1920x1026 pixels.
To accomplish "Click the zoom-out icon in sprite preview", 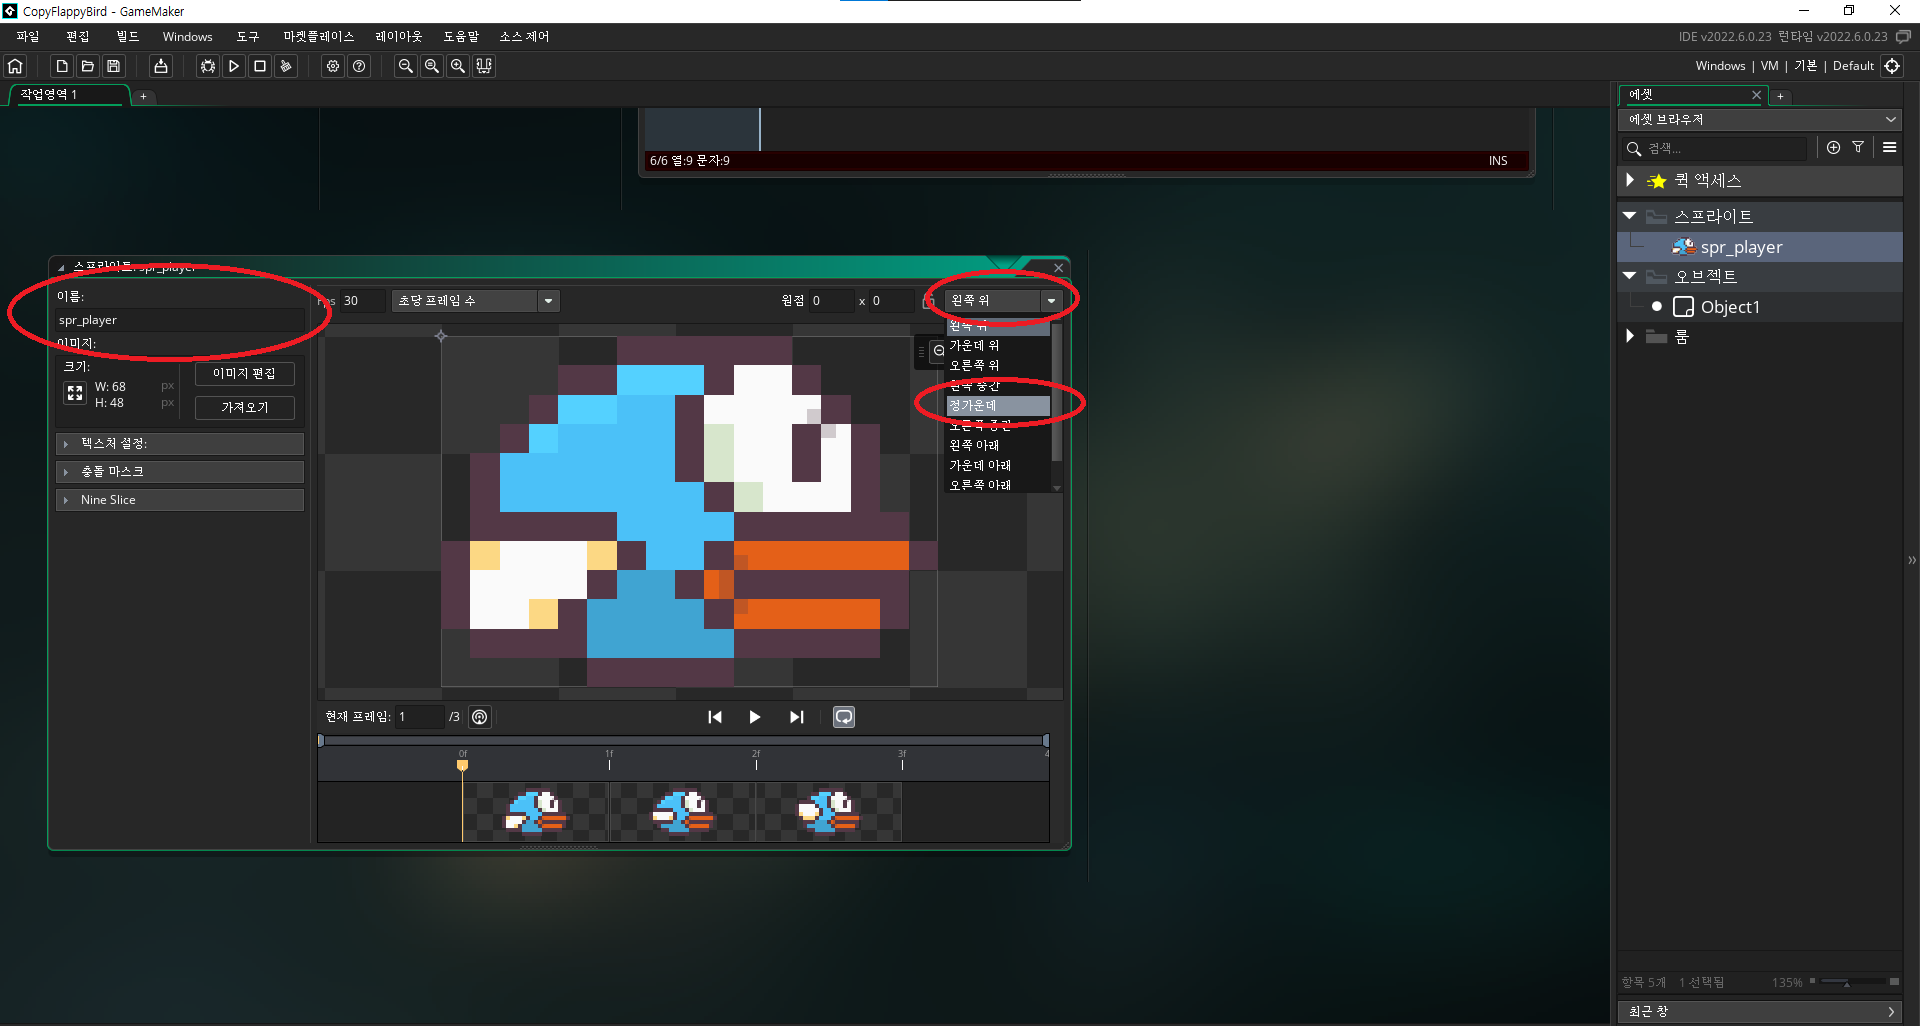I will point(938,351).
